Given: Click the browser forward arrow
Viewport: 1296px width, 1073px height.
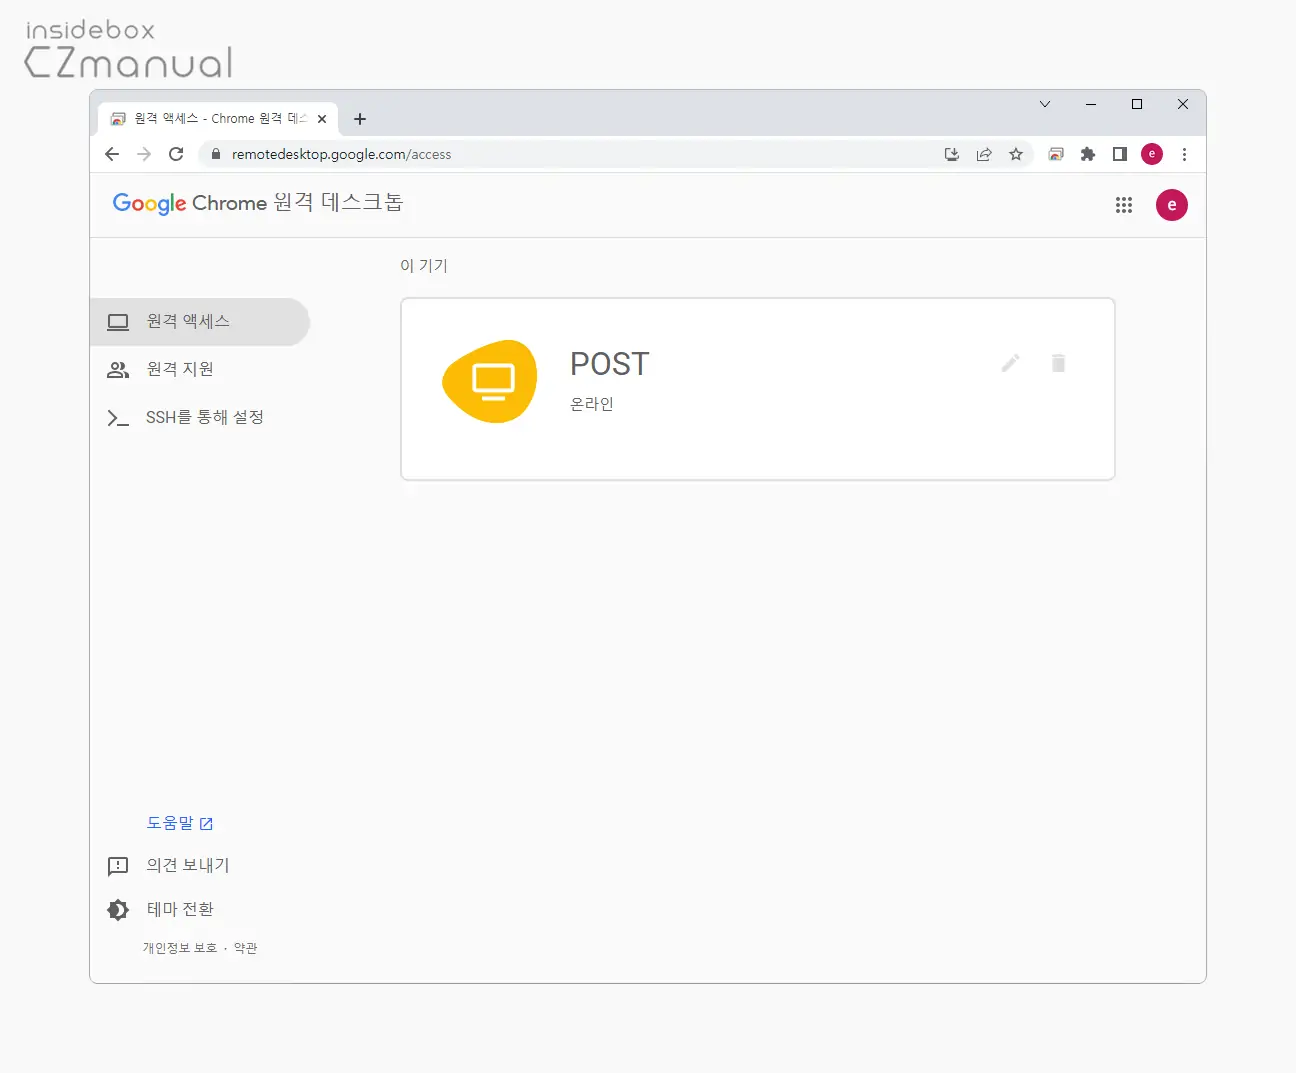Looking at the screenshot, I should pyautogui.click(x=144, y=154).
